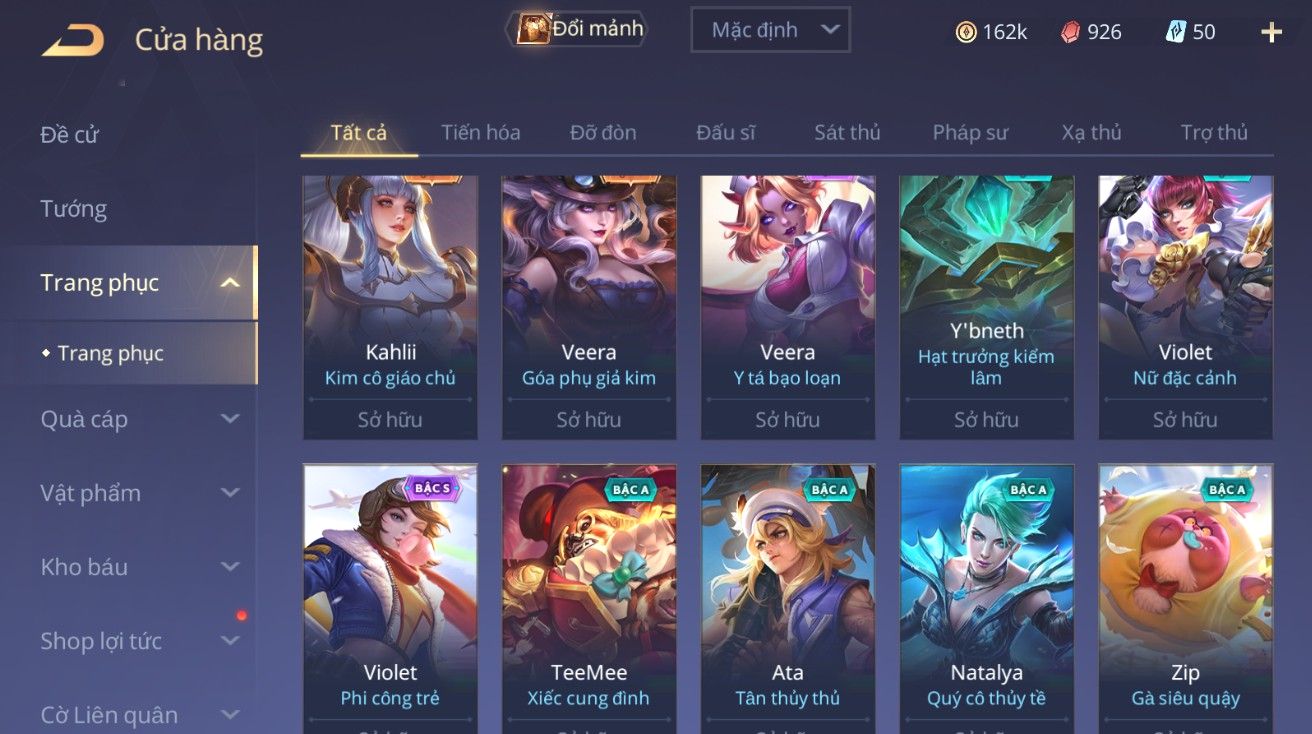This screenshot has height=734, width=1312.
Task: Switch to the Tiến hóa tab
Action: [x=481, y=132]
